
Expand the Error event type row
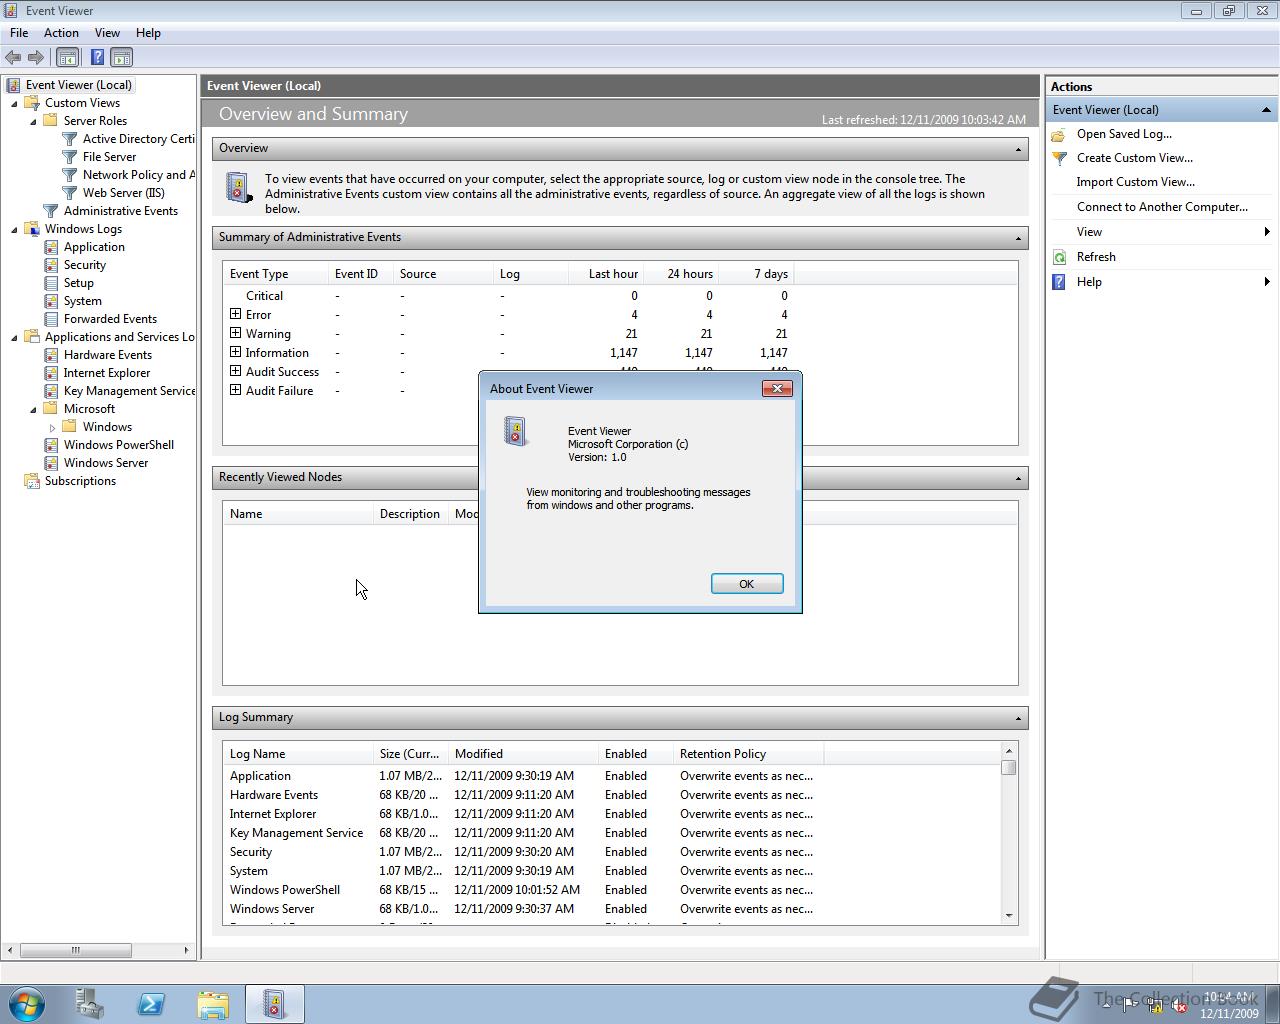(x=235, y=314)
